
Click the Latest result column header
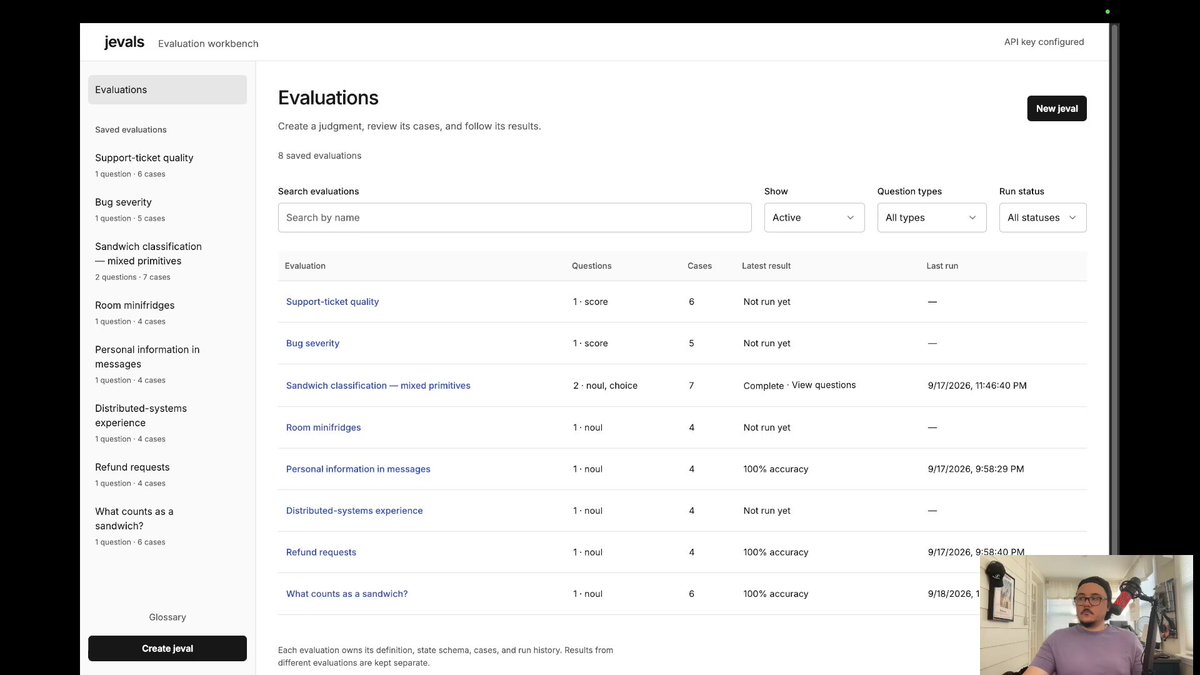point(766,266)
